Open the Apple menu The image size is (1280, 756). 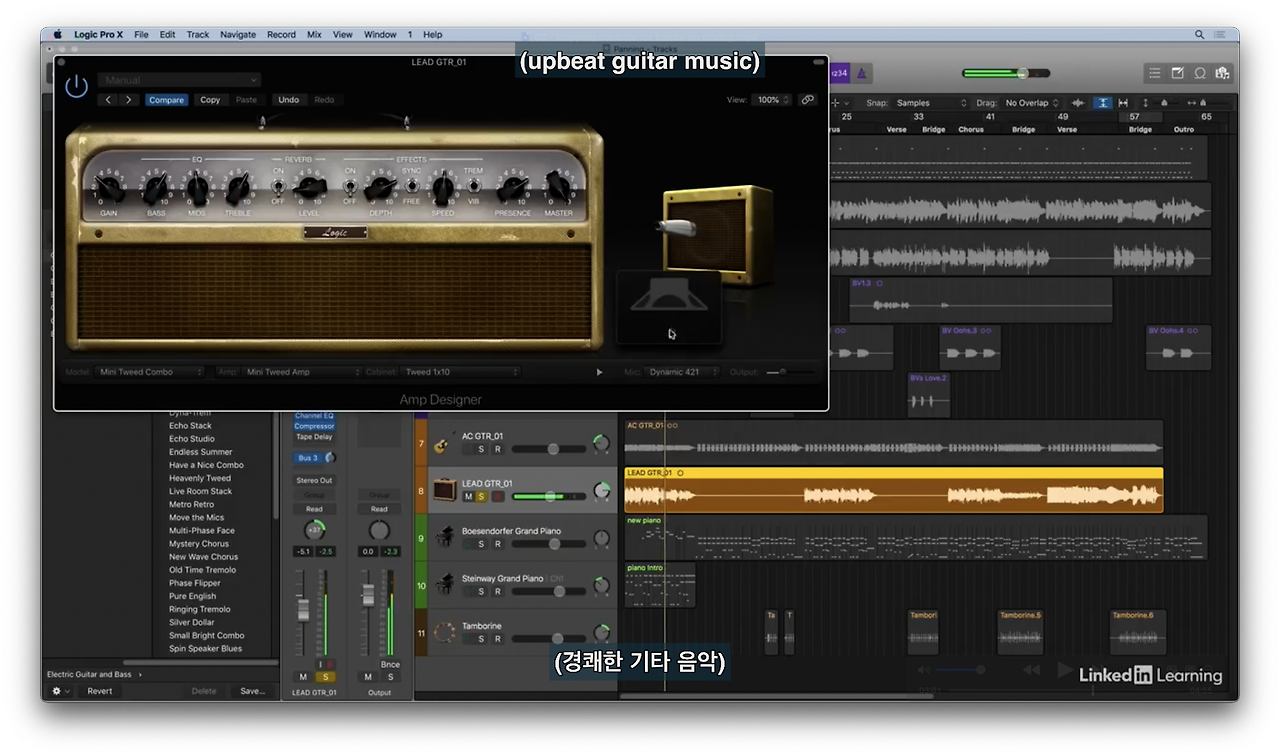click(x=58, y=34)
